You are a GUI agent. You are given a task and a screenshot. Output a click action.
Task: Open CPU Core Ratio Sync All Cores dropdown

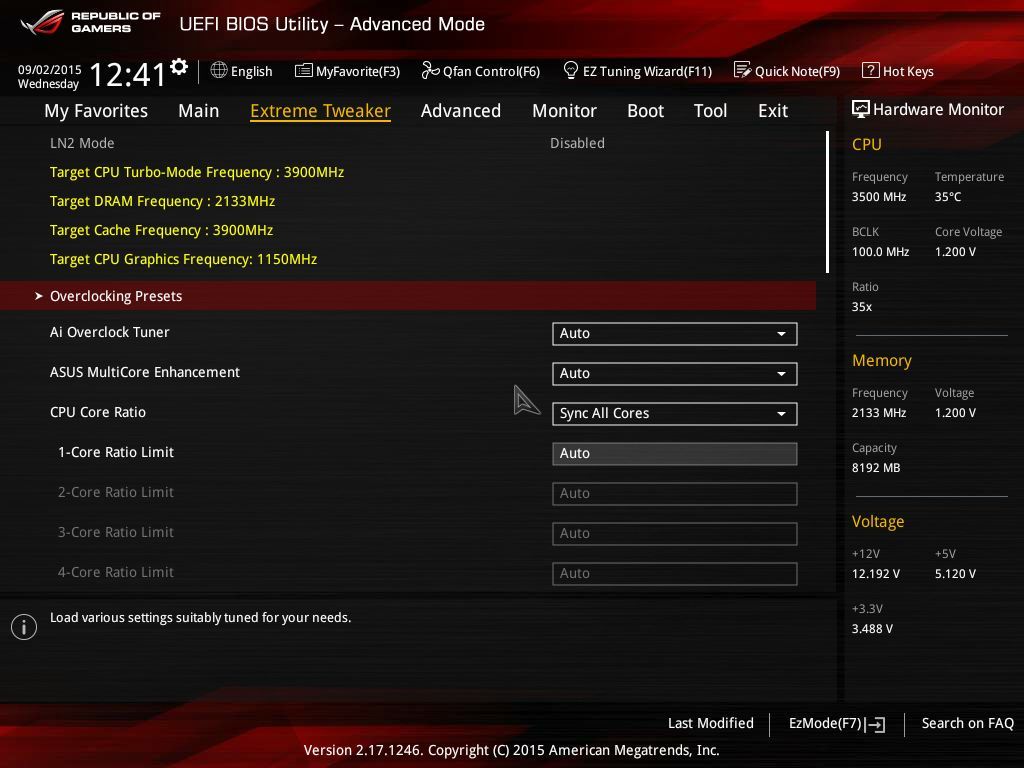[x=675, y=413]
